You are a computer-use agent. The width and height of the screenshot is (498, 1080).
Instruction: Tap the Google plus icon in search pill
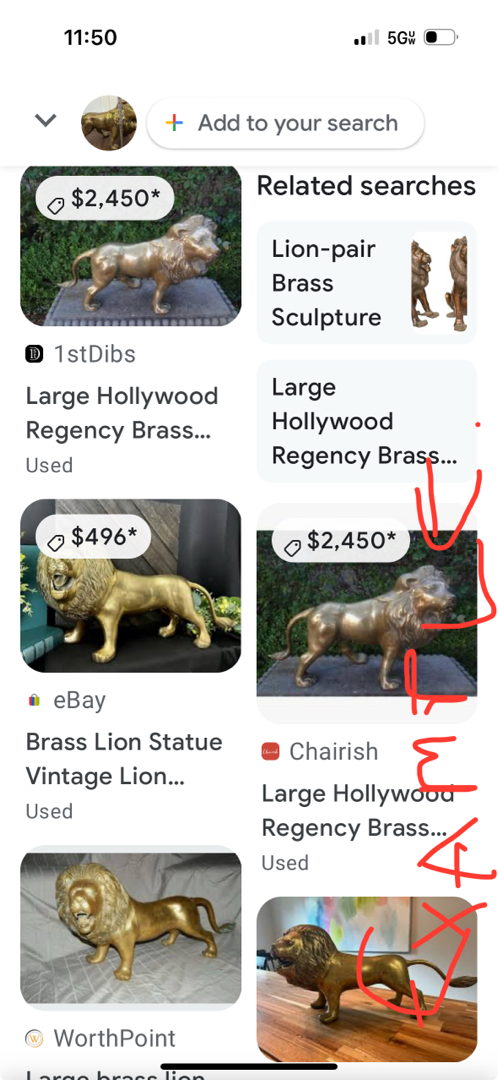[174, 123]
